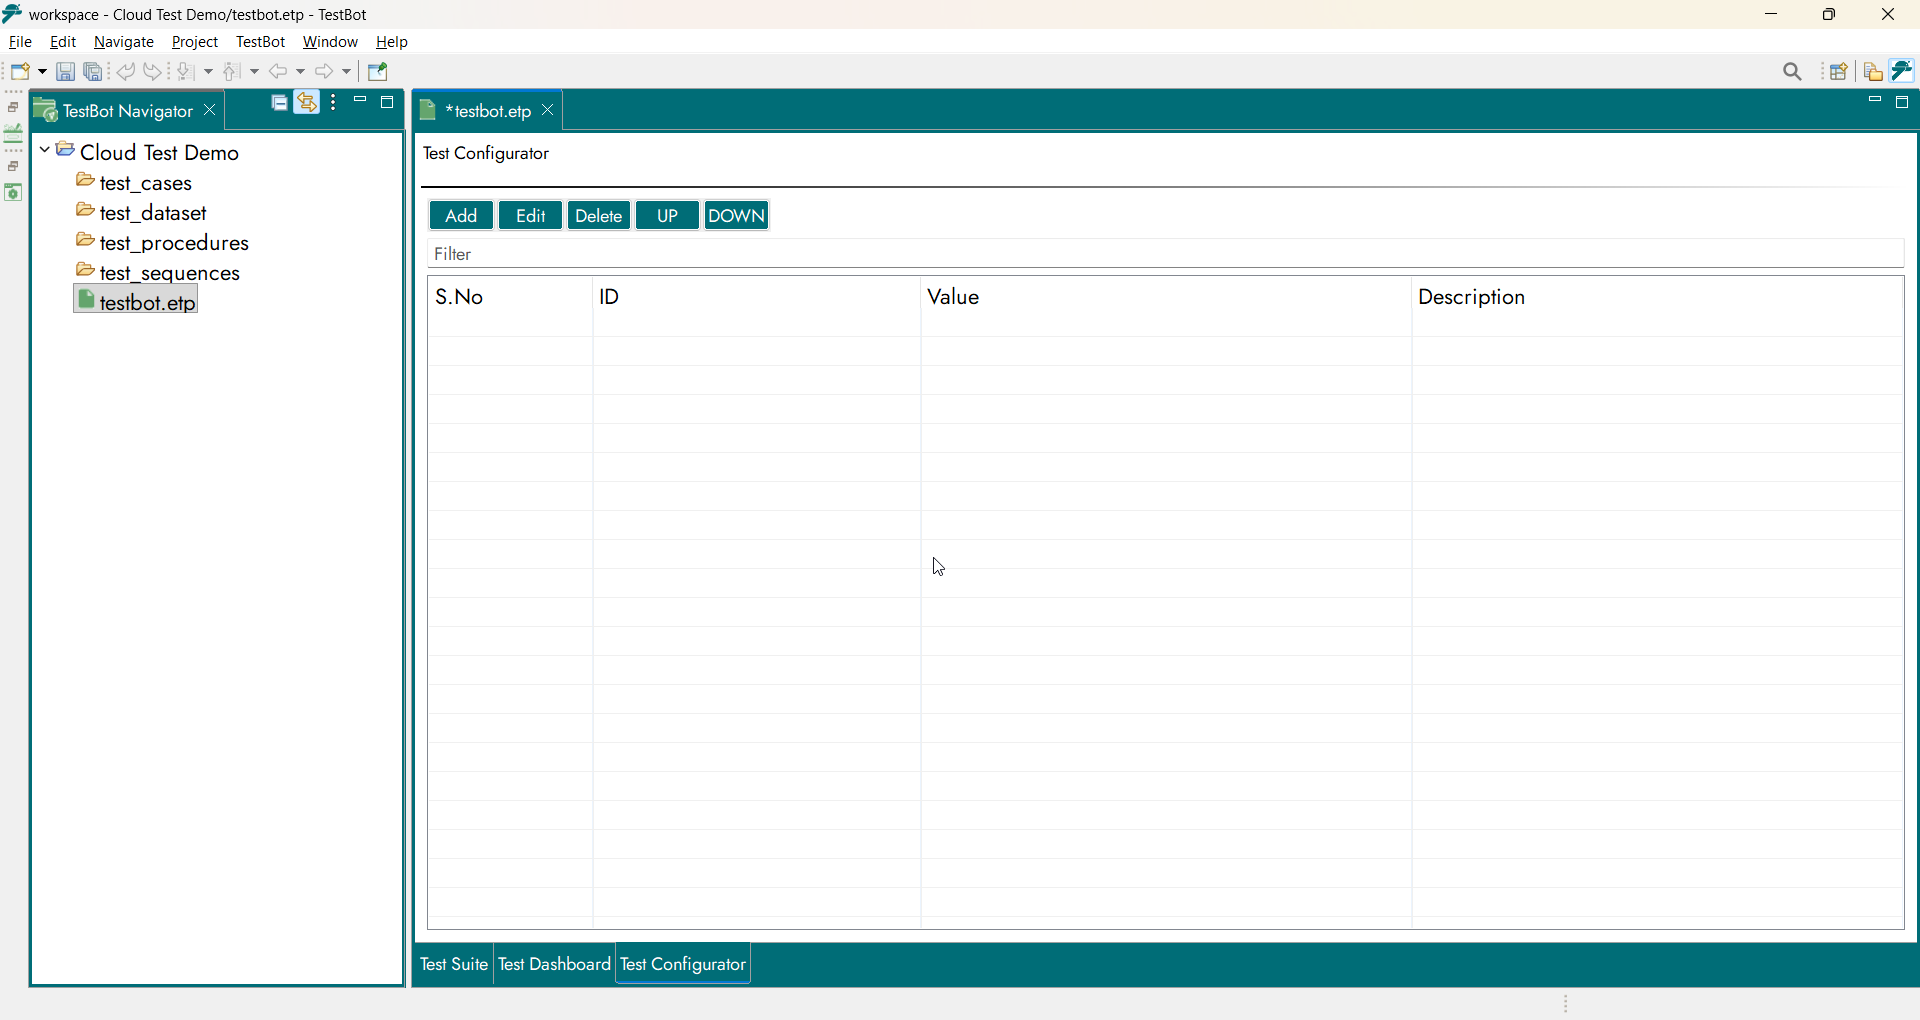The image size is (1920, 1020).
Task: Click the Filter input field
Action: click(x=1165, y=255)
